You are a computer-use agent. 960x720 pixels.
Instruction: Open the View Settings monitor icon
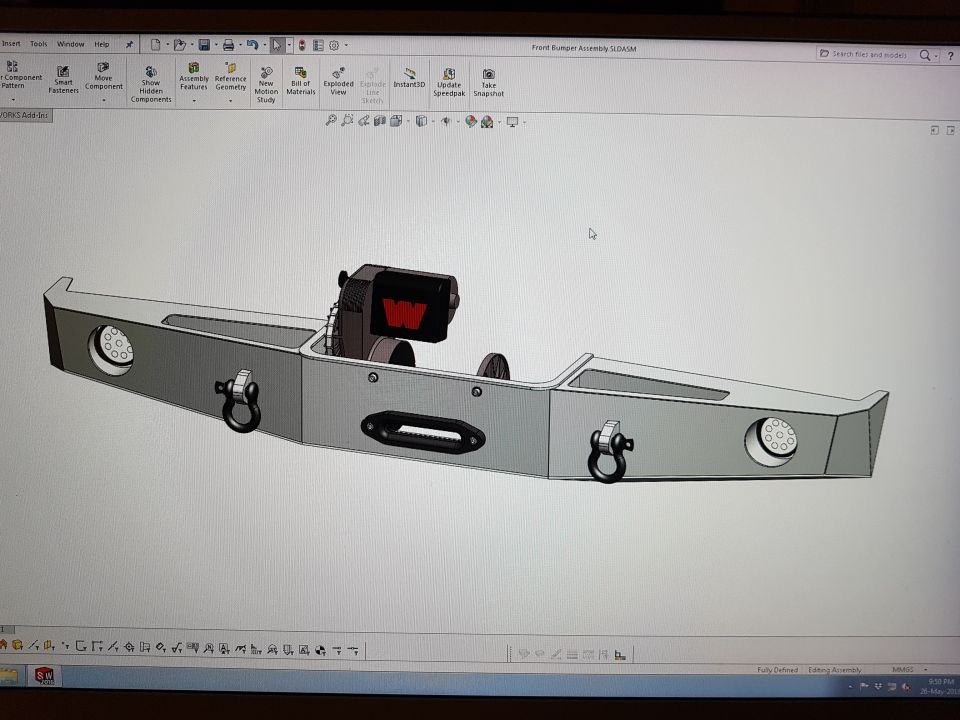512,122
